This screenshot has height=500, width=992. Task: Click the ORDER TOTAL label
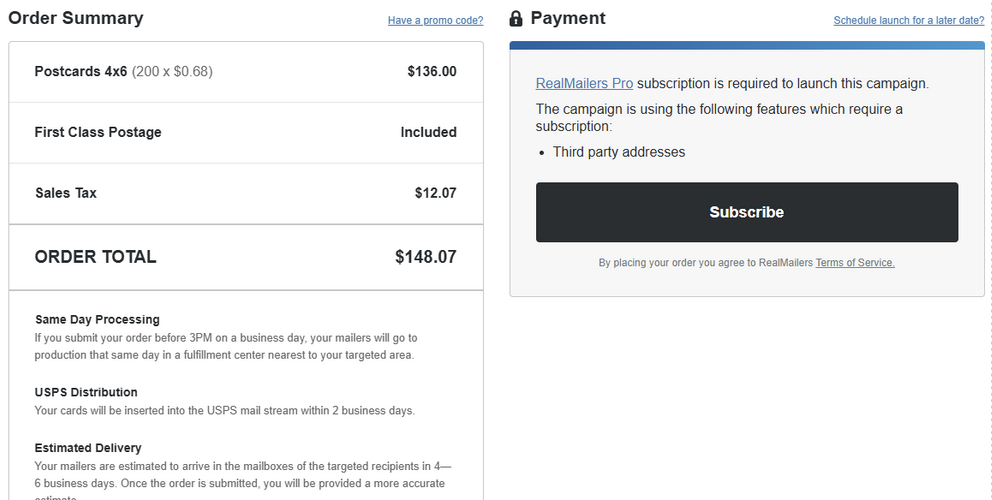pos(96,257)
